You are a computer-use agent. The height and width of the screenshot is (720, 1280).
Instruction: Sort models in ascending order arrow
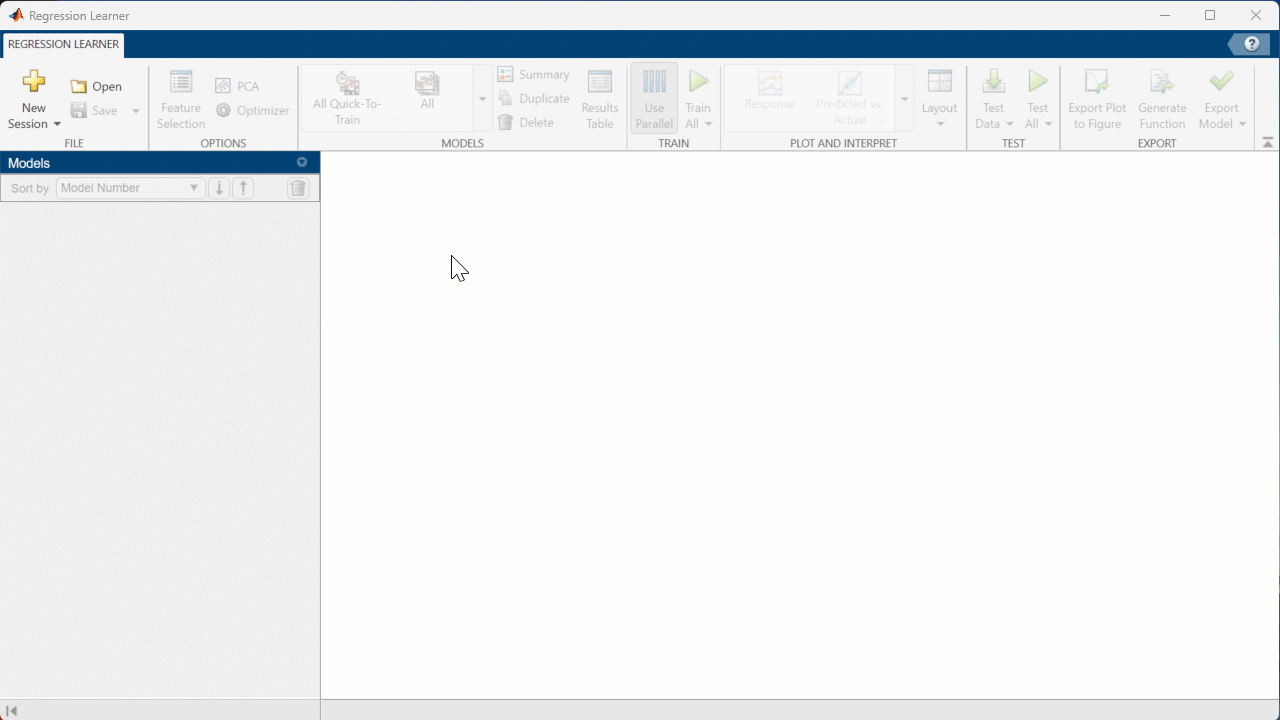[x=243, y=188]
